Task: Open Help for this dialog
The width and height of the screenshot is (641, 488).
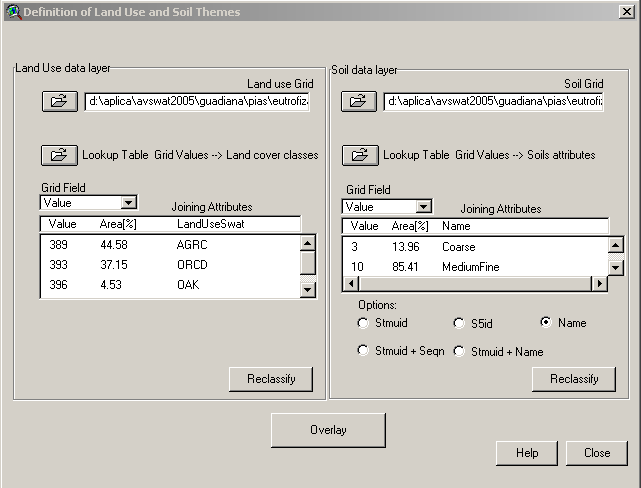Action: tap(527, 453)
